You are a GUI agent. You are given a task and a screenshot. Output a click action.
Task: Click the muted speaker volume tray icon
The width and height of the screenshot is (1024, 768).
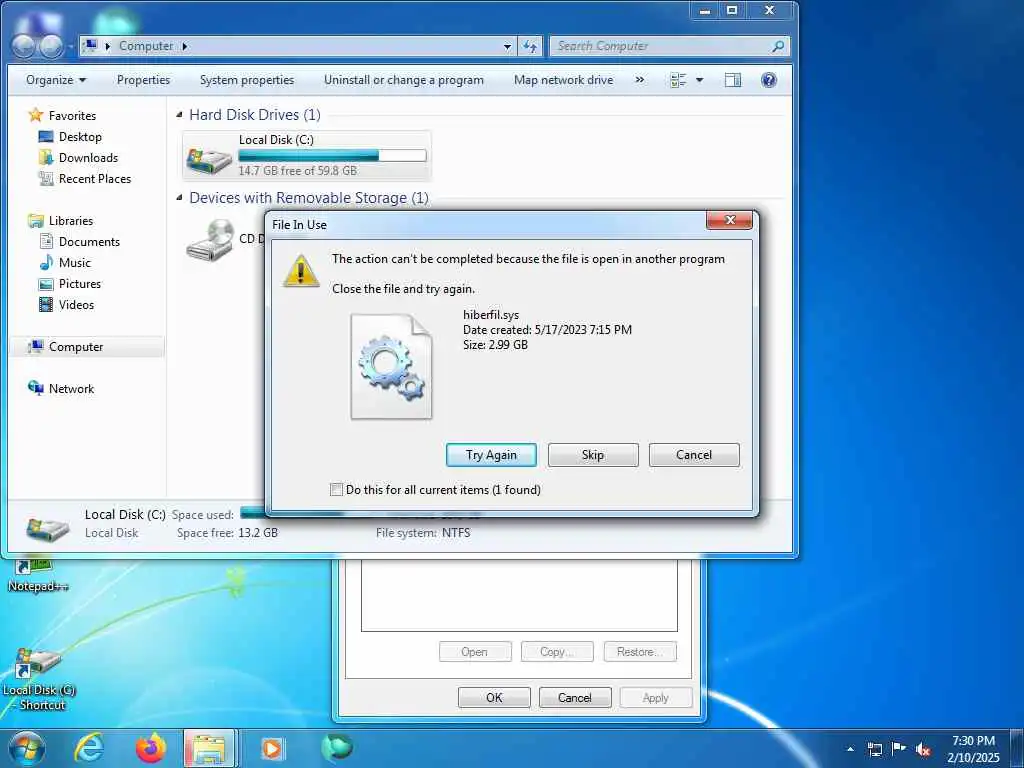click(923, 750)
